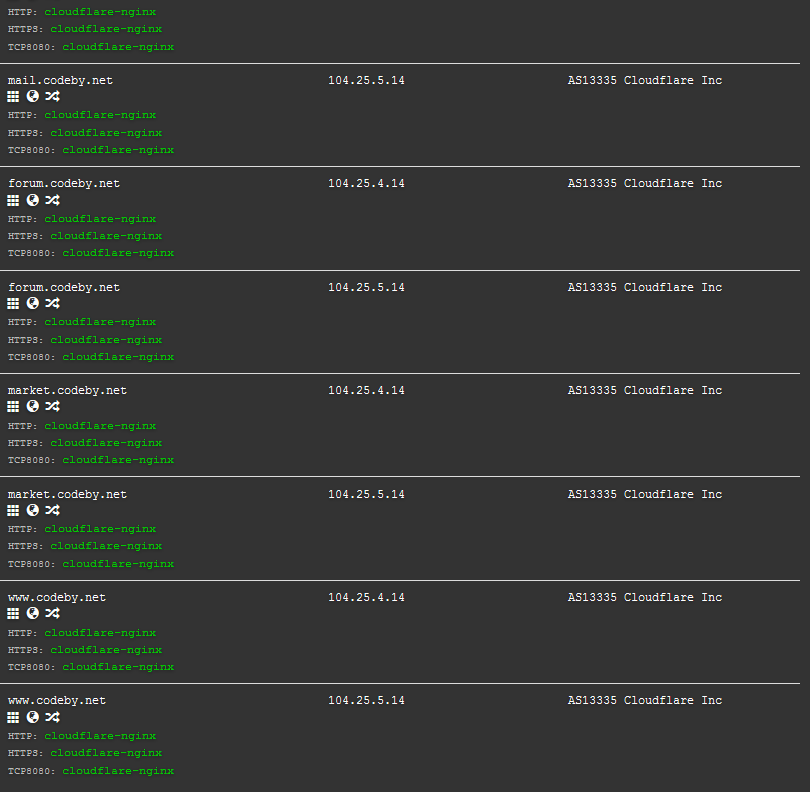Click grid icon for forum.codeby.net 104.25.5.14
Image resolution: width=810 pixels, height=792 pixels.
pyautogui.click(x=13, y=303)
